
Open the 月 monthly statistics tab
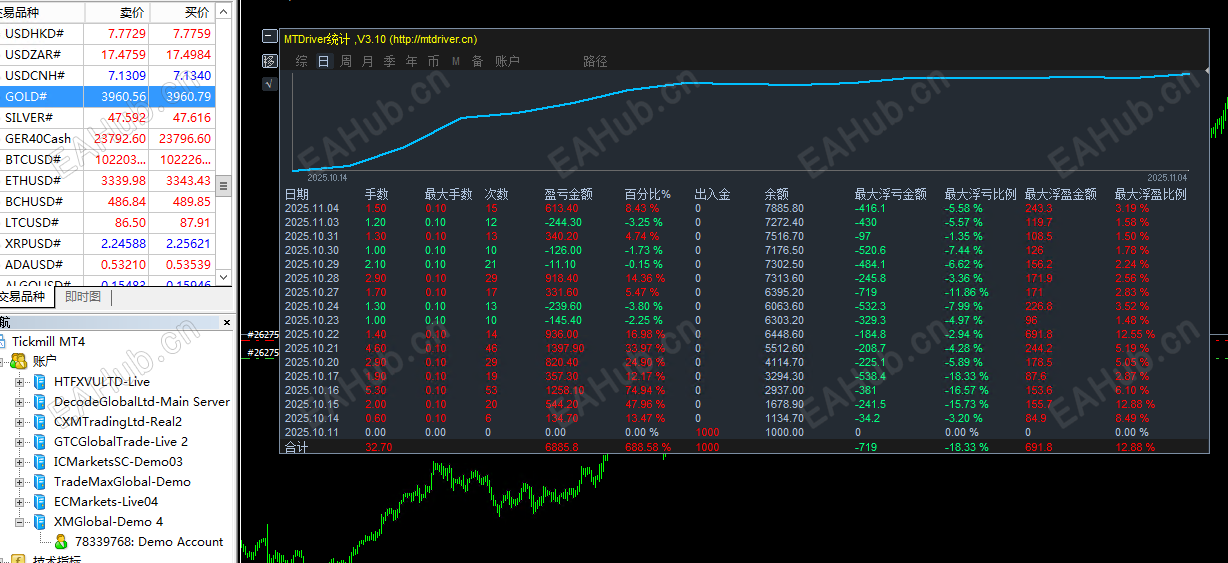(368, 61)
